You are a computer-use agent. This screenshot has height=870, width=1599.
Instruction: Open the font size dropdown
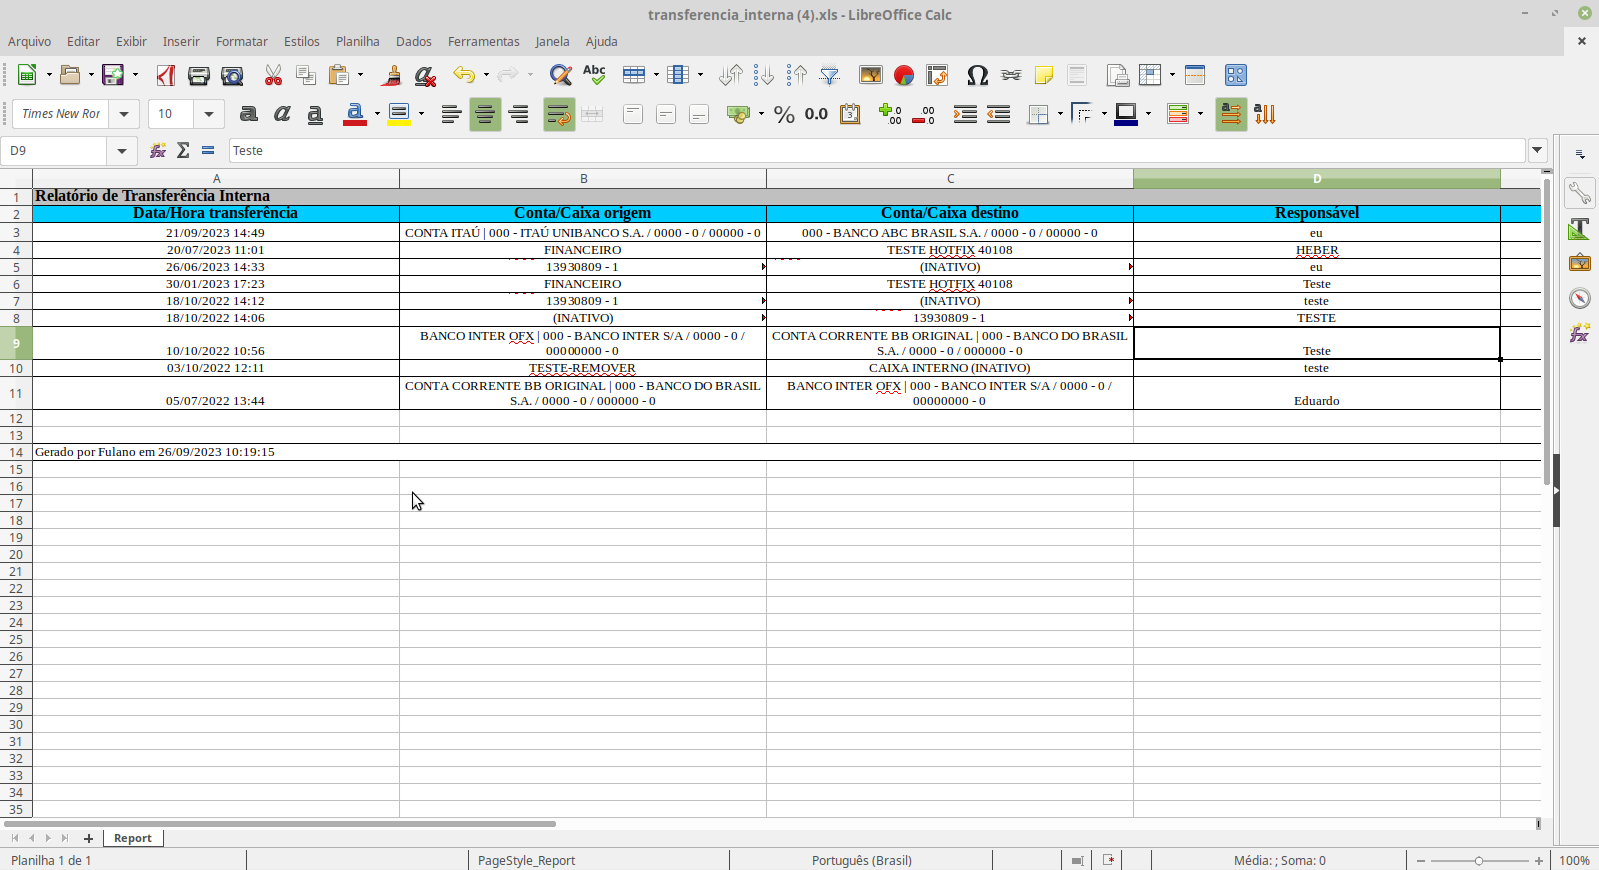tap(209, 114)
